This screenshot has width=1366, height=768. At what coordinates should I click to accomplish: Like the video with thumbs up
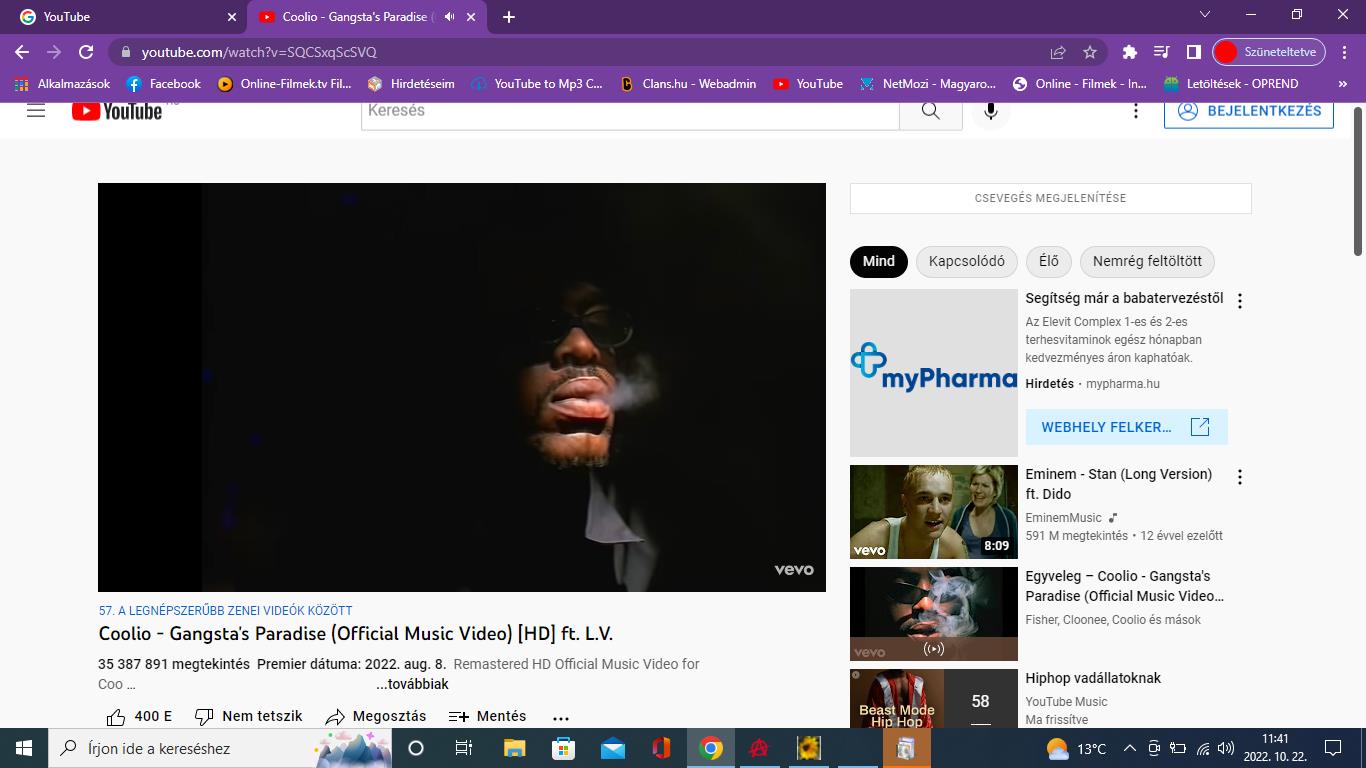coord(117,716)
